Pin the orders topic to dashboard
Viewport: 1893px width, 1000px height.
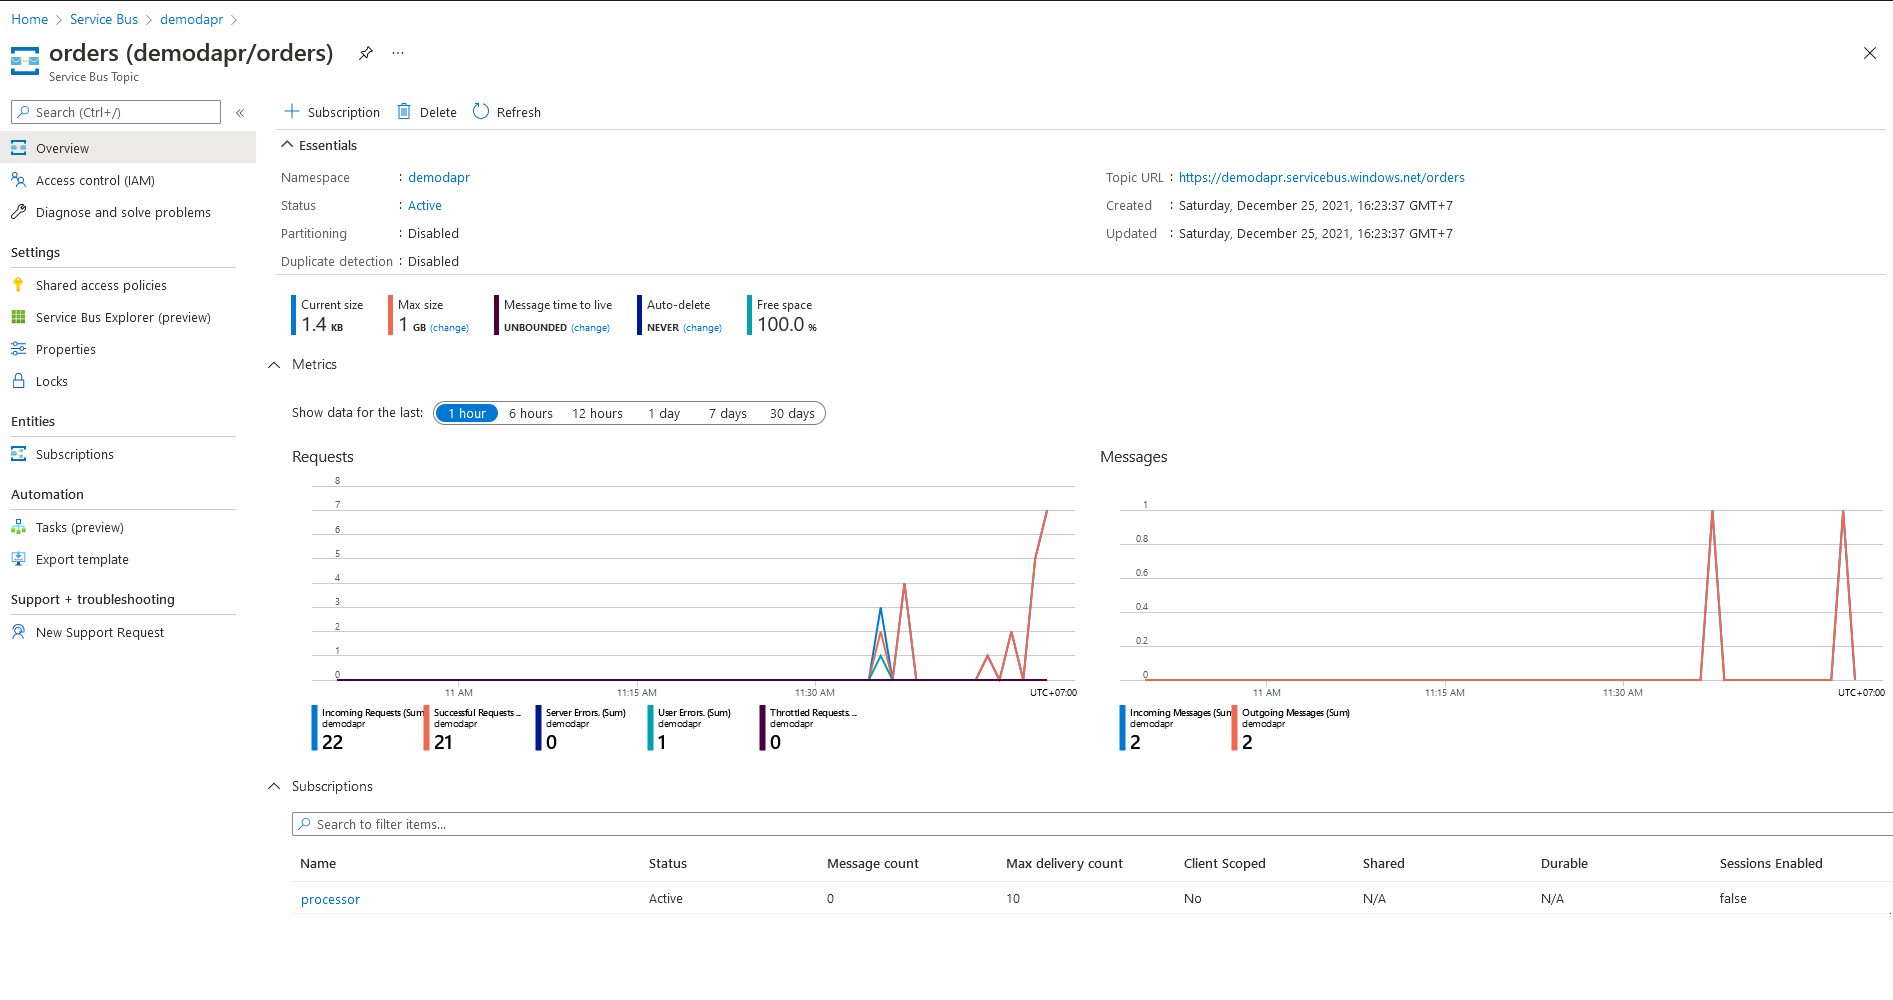coord(366,53)
